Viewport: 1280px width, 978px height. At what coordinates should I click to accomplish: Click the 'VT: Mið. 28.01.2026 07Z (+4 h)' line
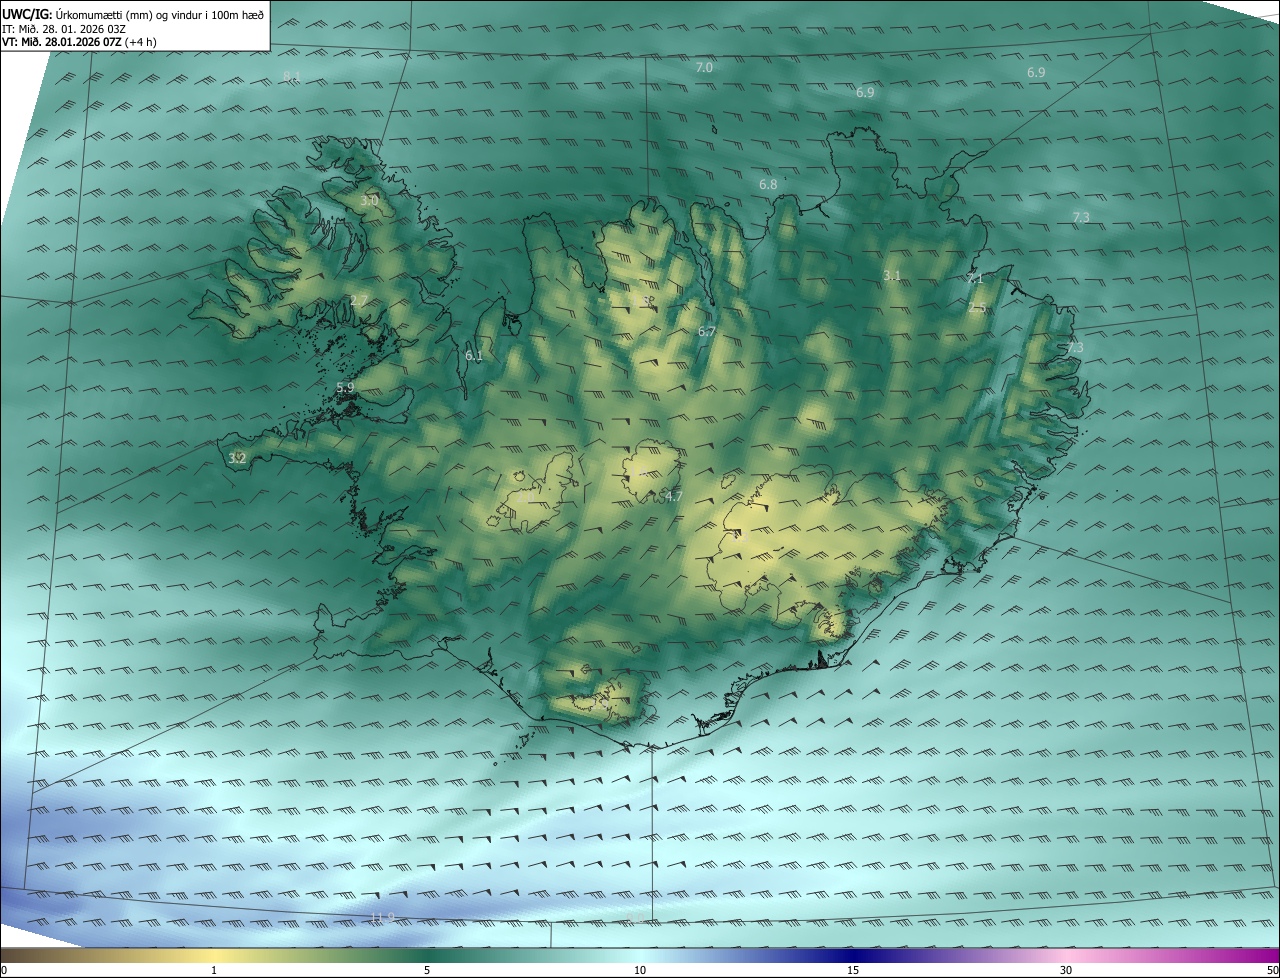coord(79,42)
